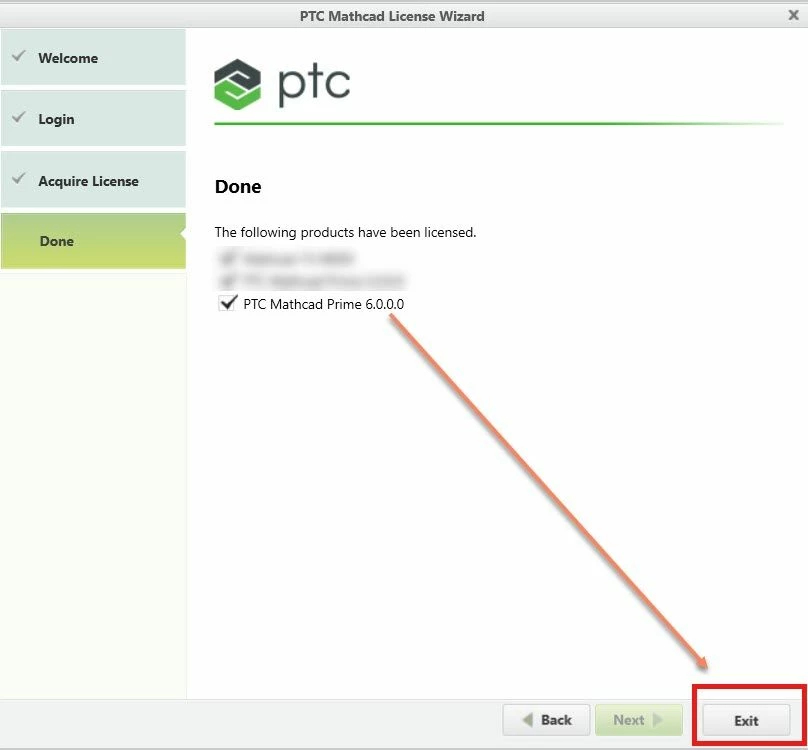Click the PTC logo icon
The width and height of the screenshot is (808, 750).
coord(237,84)
